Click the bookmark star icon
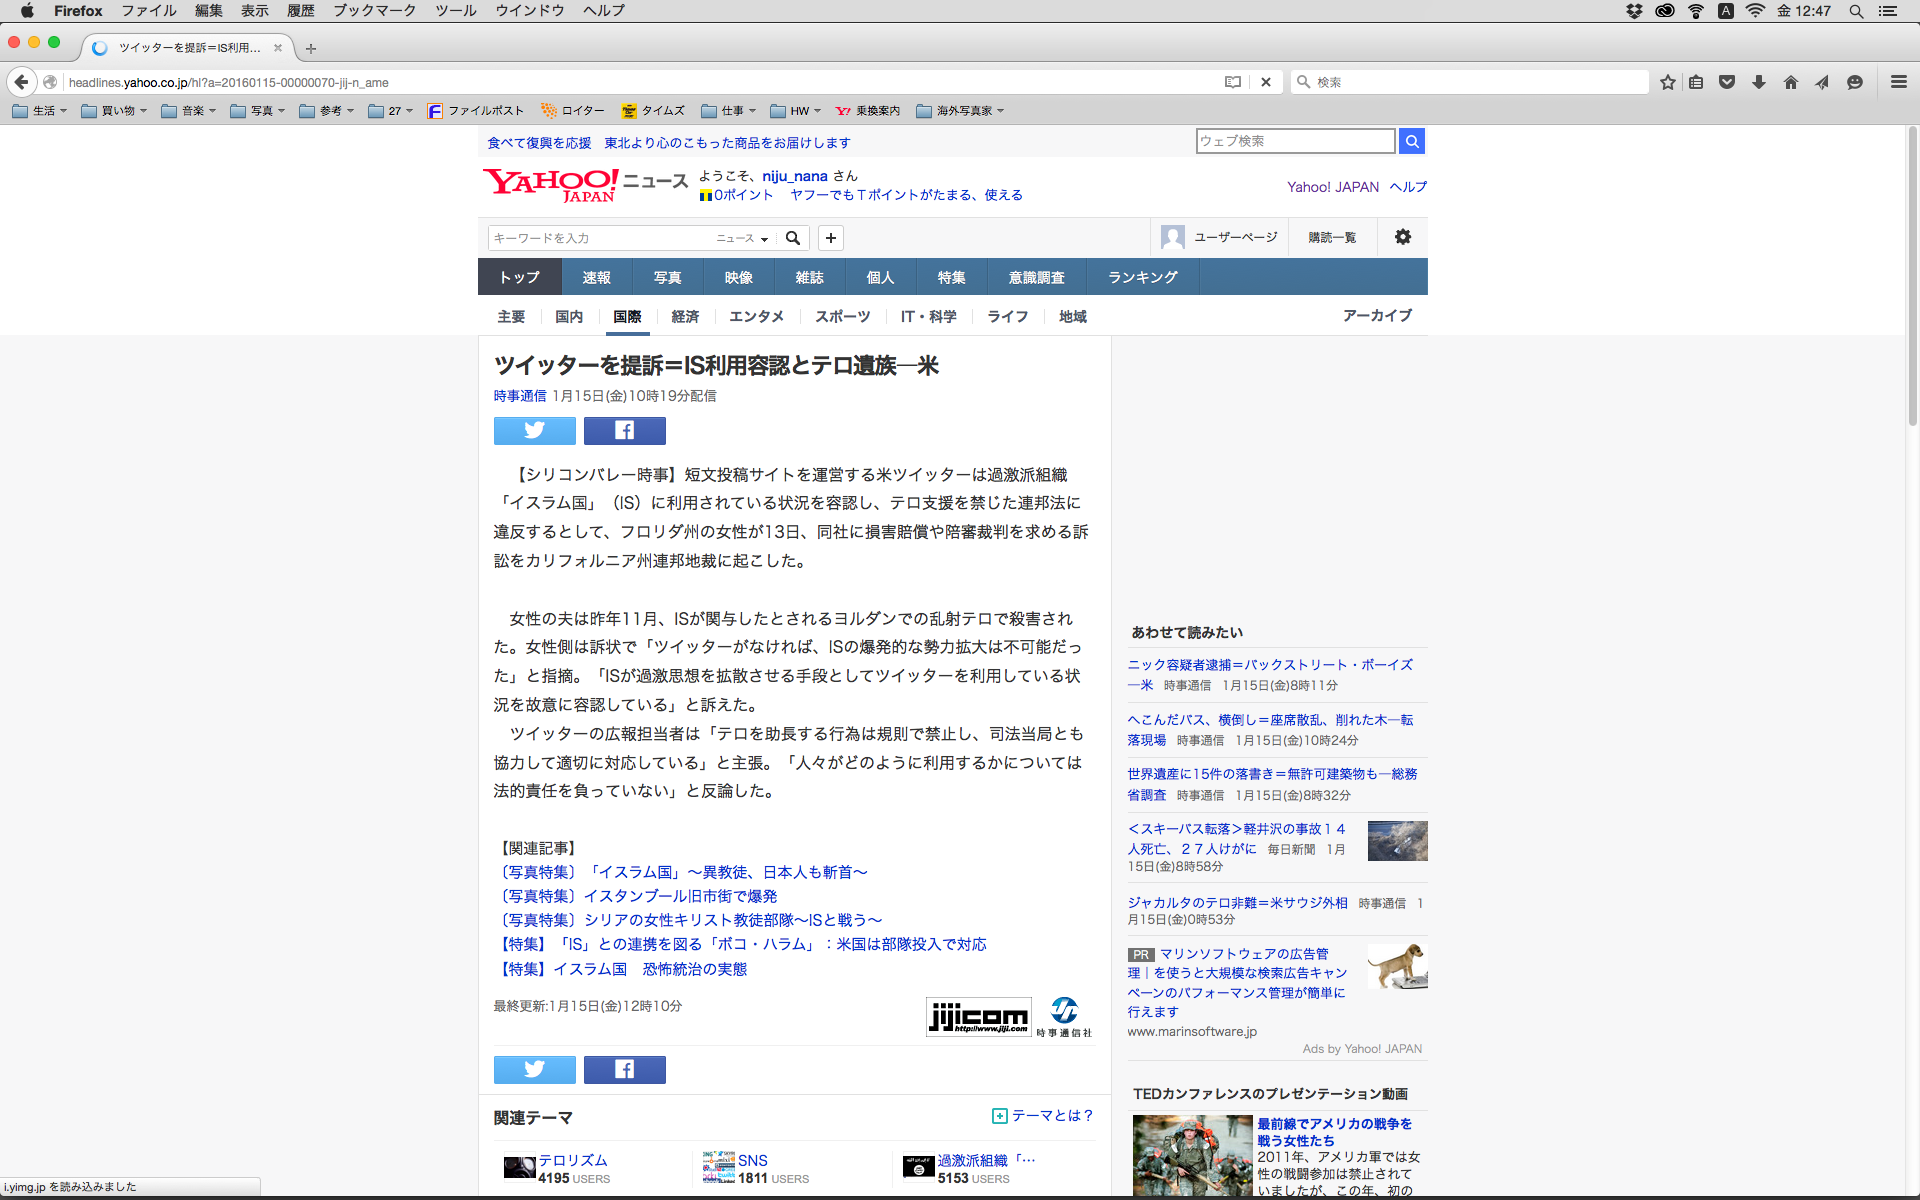1920x1200 pixels. coord(1667,82)
